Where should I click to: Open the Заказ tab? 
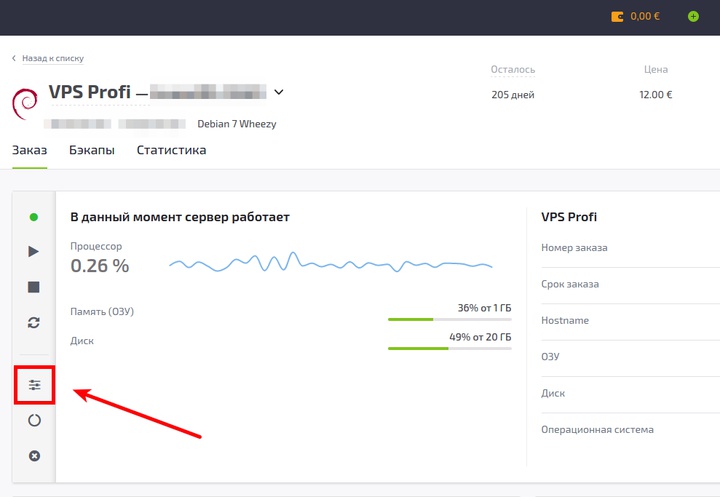pos(29,150)
